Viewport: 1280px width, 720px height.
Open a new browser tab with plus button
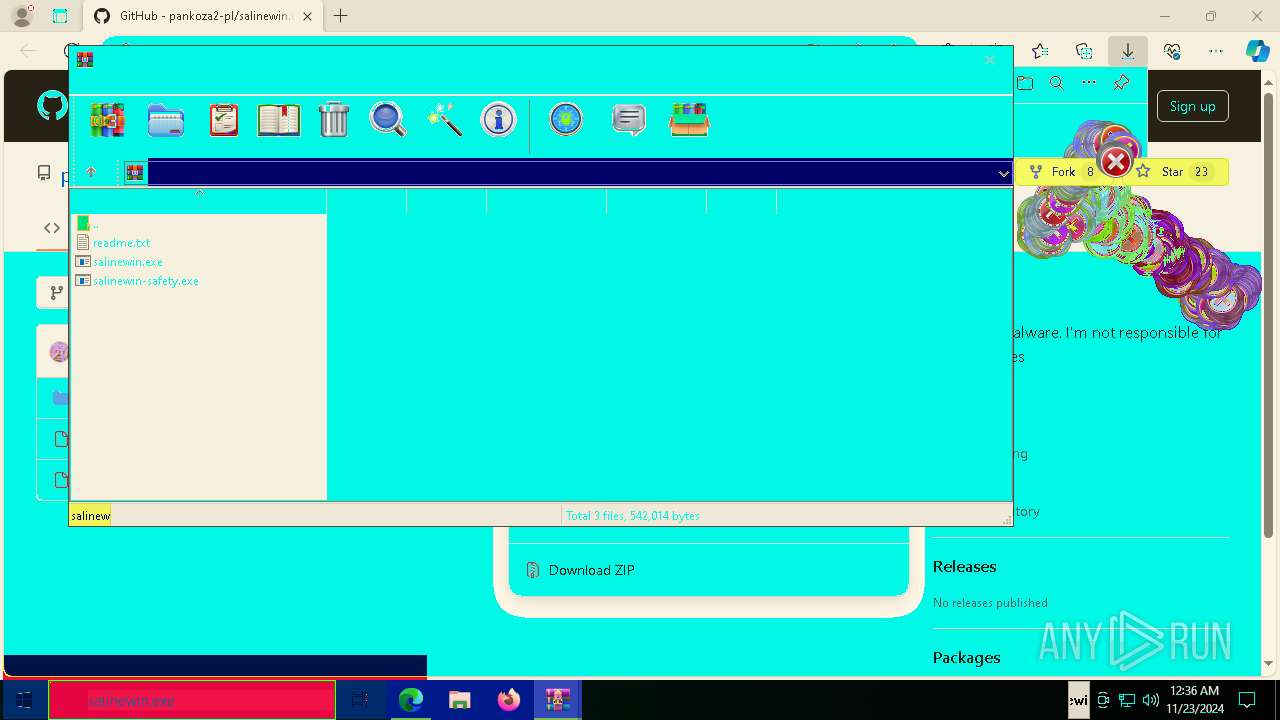pos(341,16)
